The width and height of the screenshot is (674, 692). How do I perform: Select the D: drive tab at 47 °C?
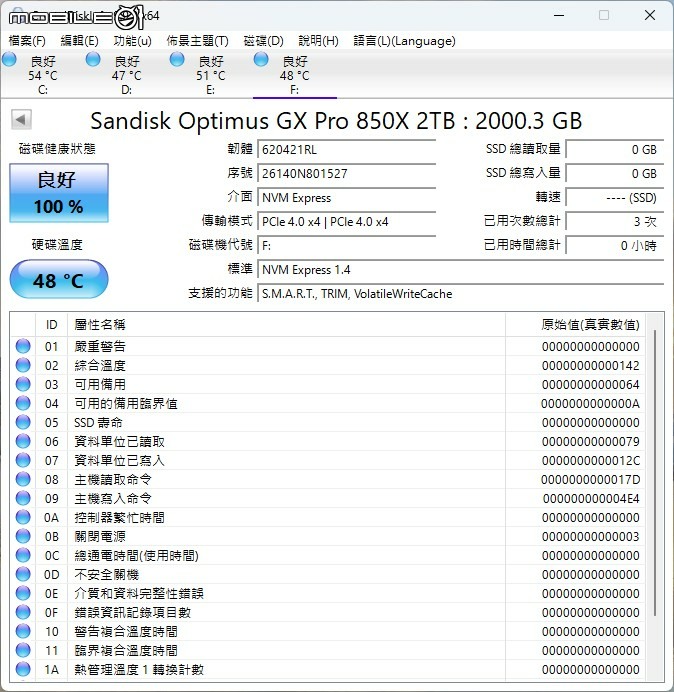pyautogui.click(x=126, y=75)
